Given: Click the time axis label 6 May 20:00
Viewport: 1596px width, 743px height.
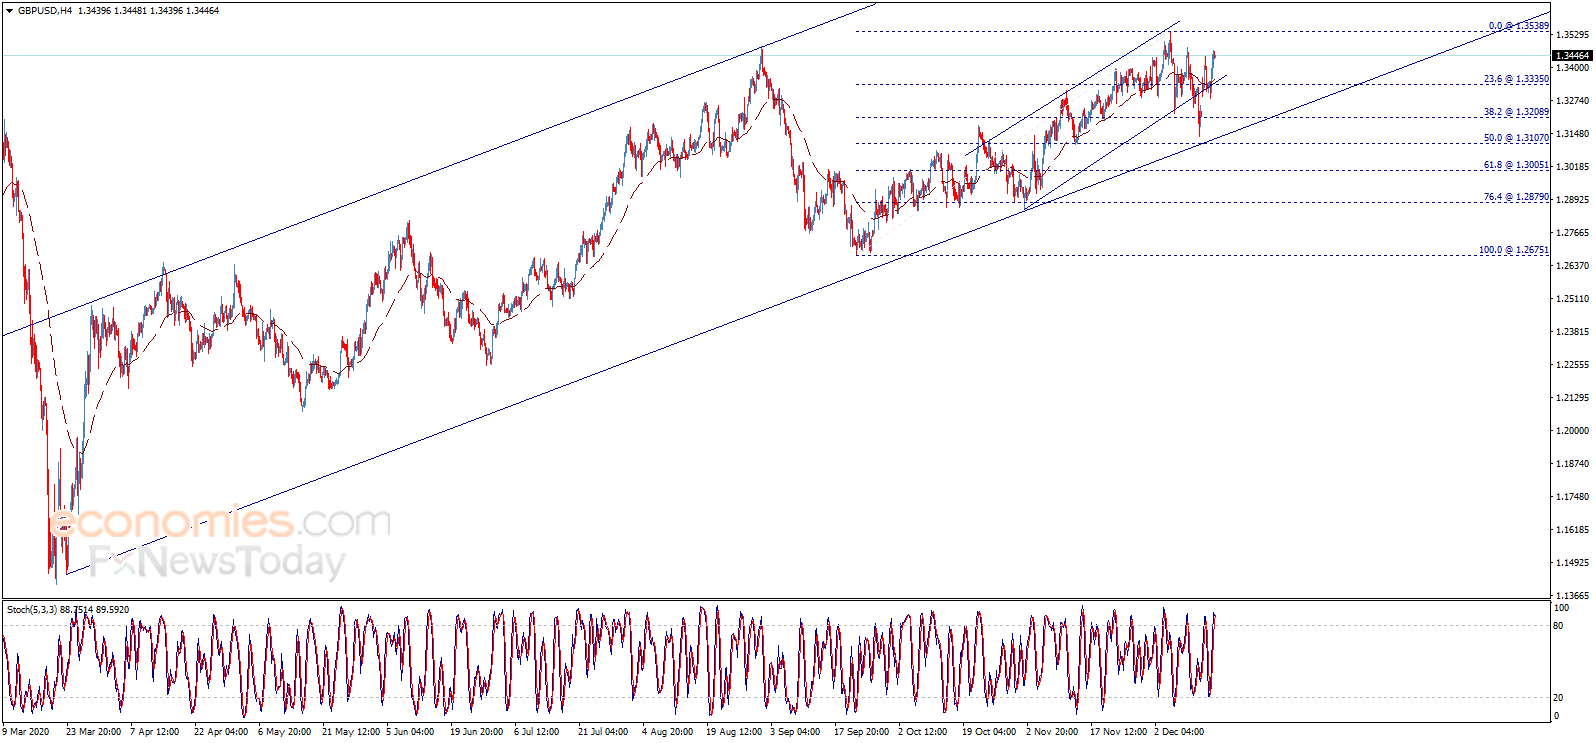Looking at the screenshot, I should click(284, 732).
